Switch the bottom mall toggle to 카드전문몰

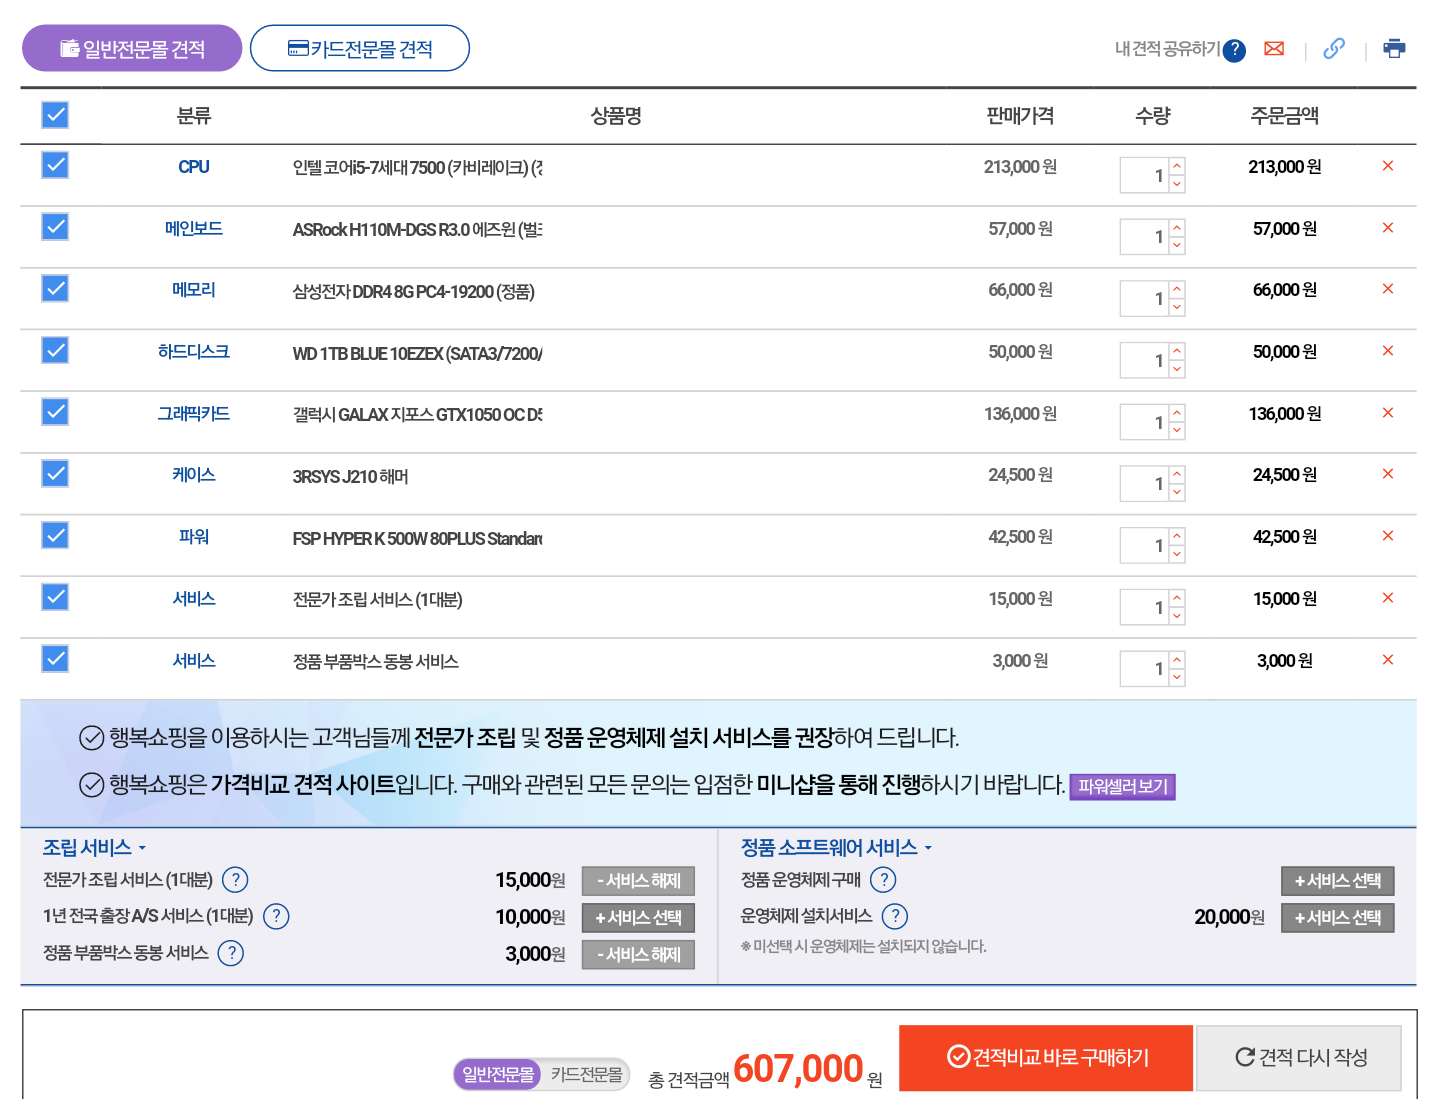pyautogui.click(x=587, y=1074)
